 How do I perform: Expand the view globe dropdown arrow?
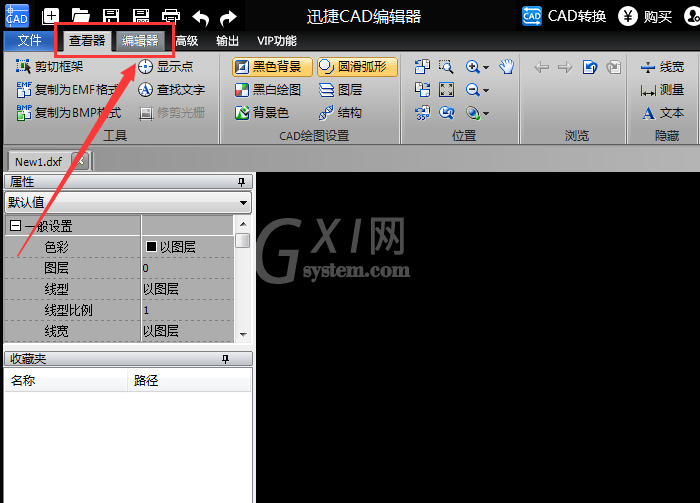pyautogui.click(x=486, y=114)
